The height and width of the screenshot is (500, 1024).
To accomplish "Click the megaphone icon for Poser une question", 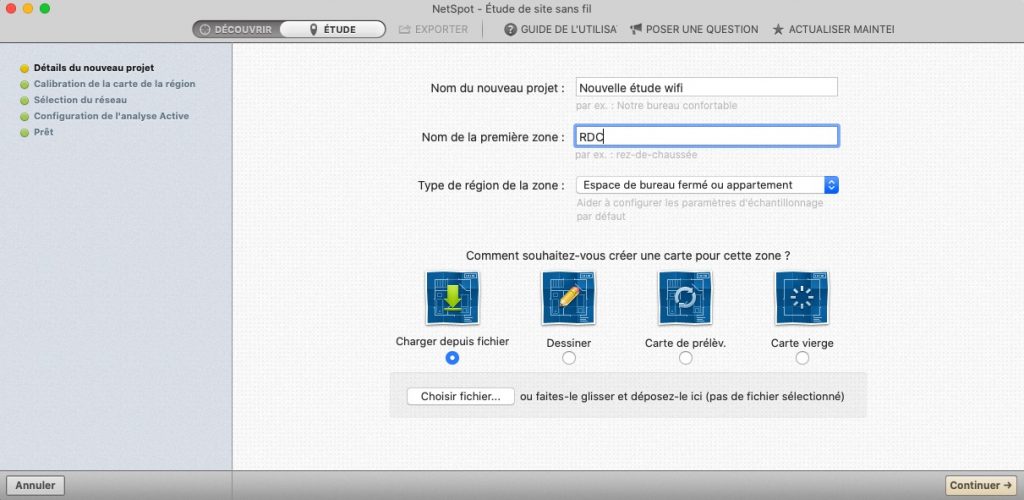I will coord(636,29).
